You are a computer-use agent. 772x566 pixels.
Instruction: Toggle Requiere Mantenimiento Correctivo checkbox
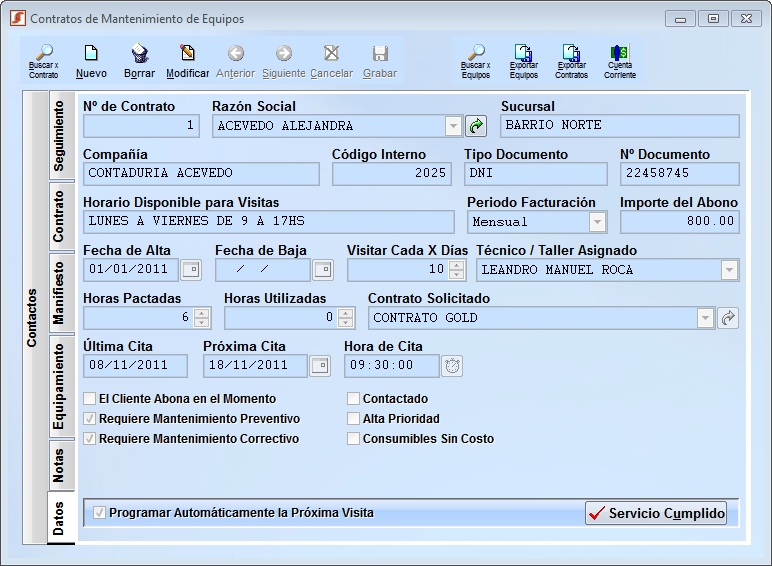[90, 439]
